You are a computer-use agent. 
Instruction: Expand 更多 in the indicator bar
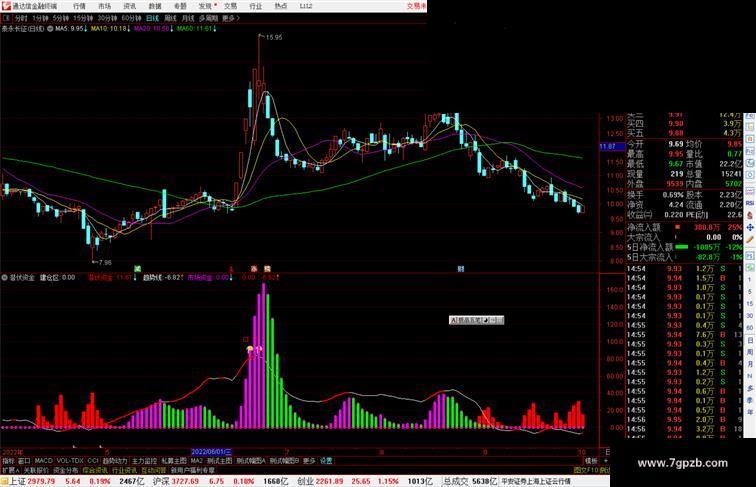point(309,461)
